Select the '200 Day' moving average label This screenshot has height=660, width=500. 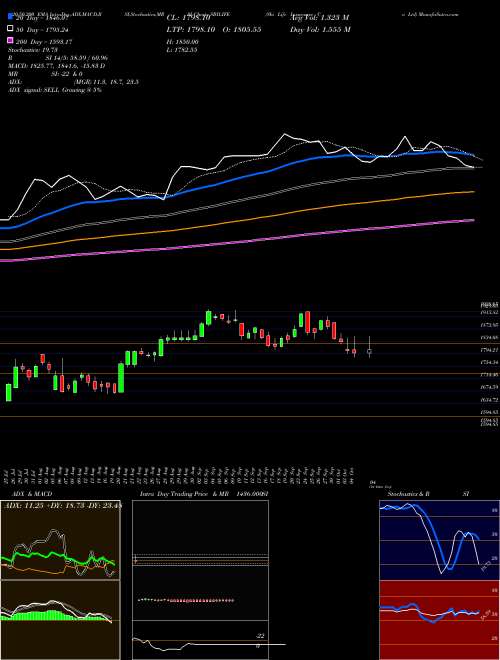[44, 41]
